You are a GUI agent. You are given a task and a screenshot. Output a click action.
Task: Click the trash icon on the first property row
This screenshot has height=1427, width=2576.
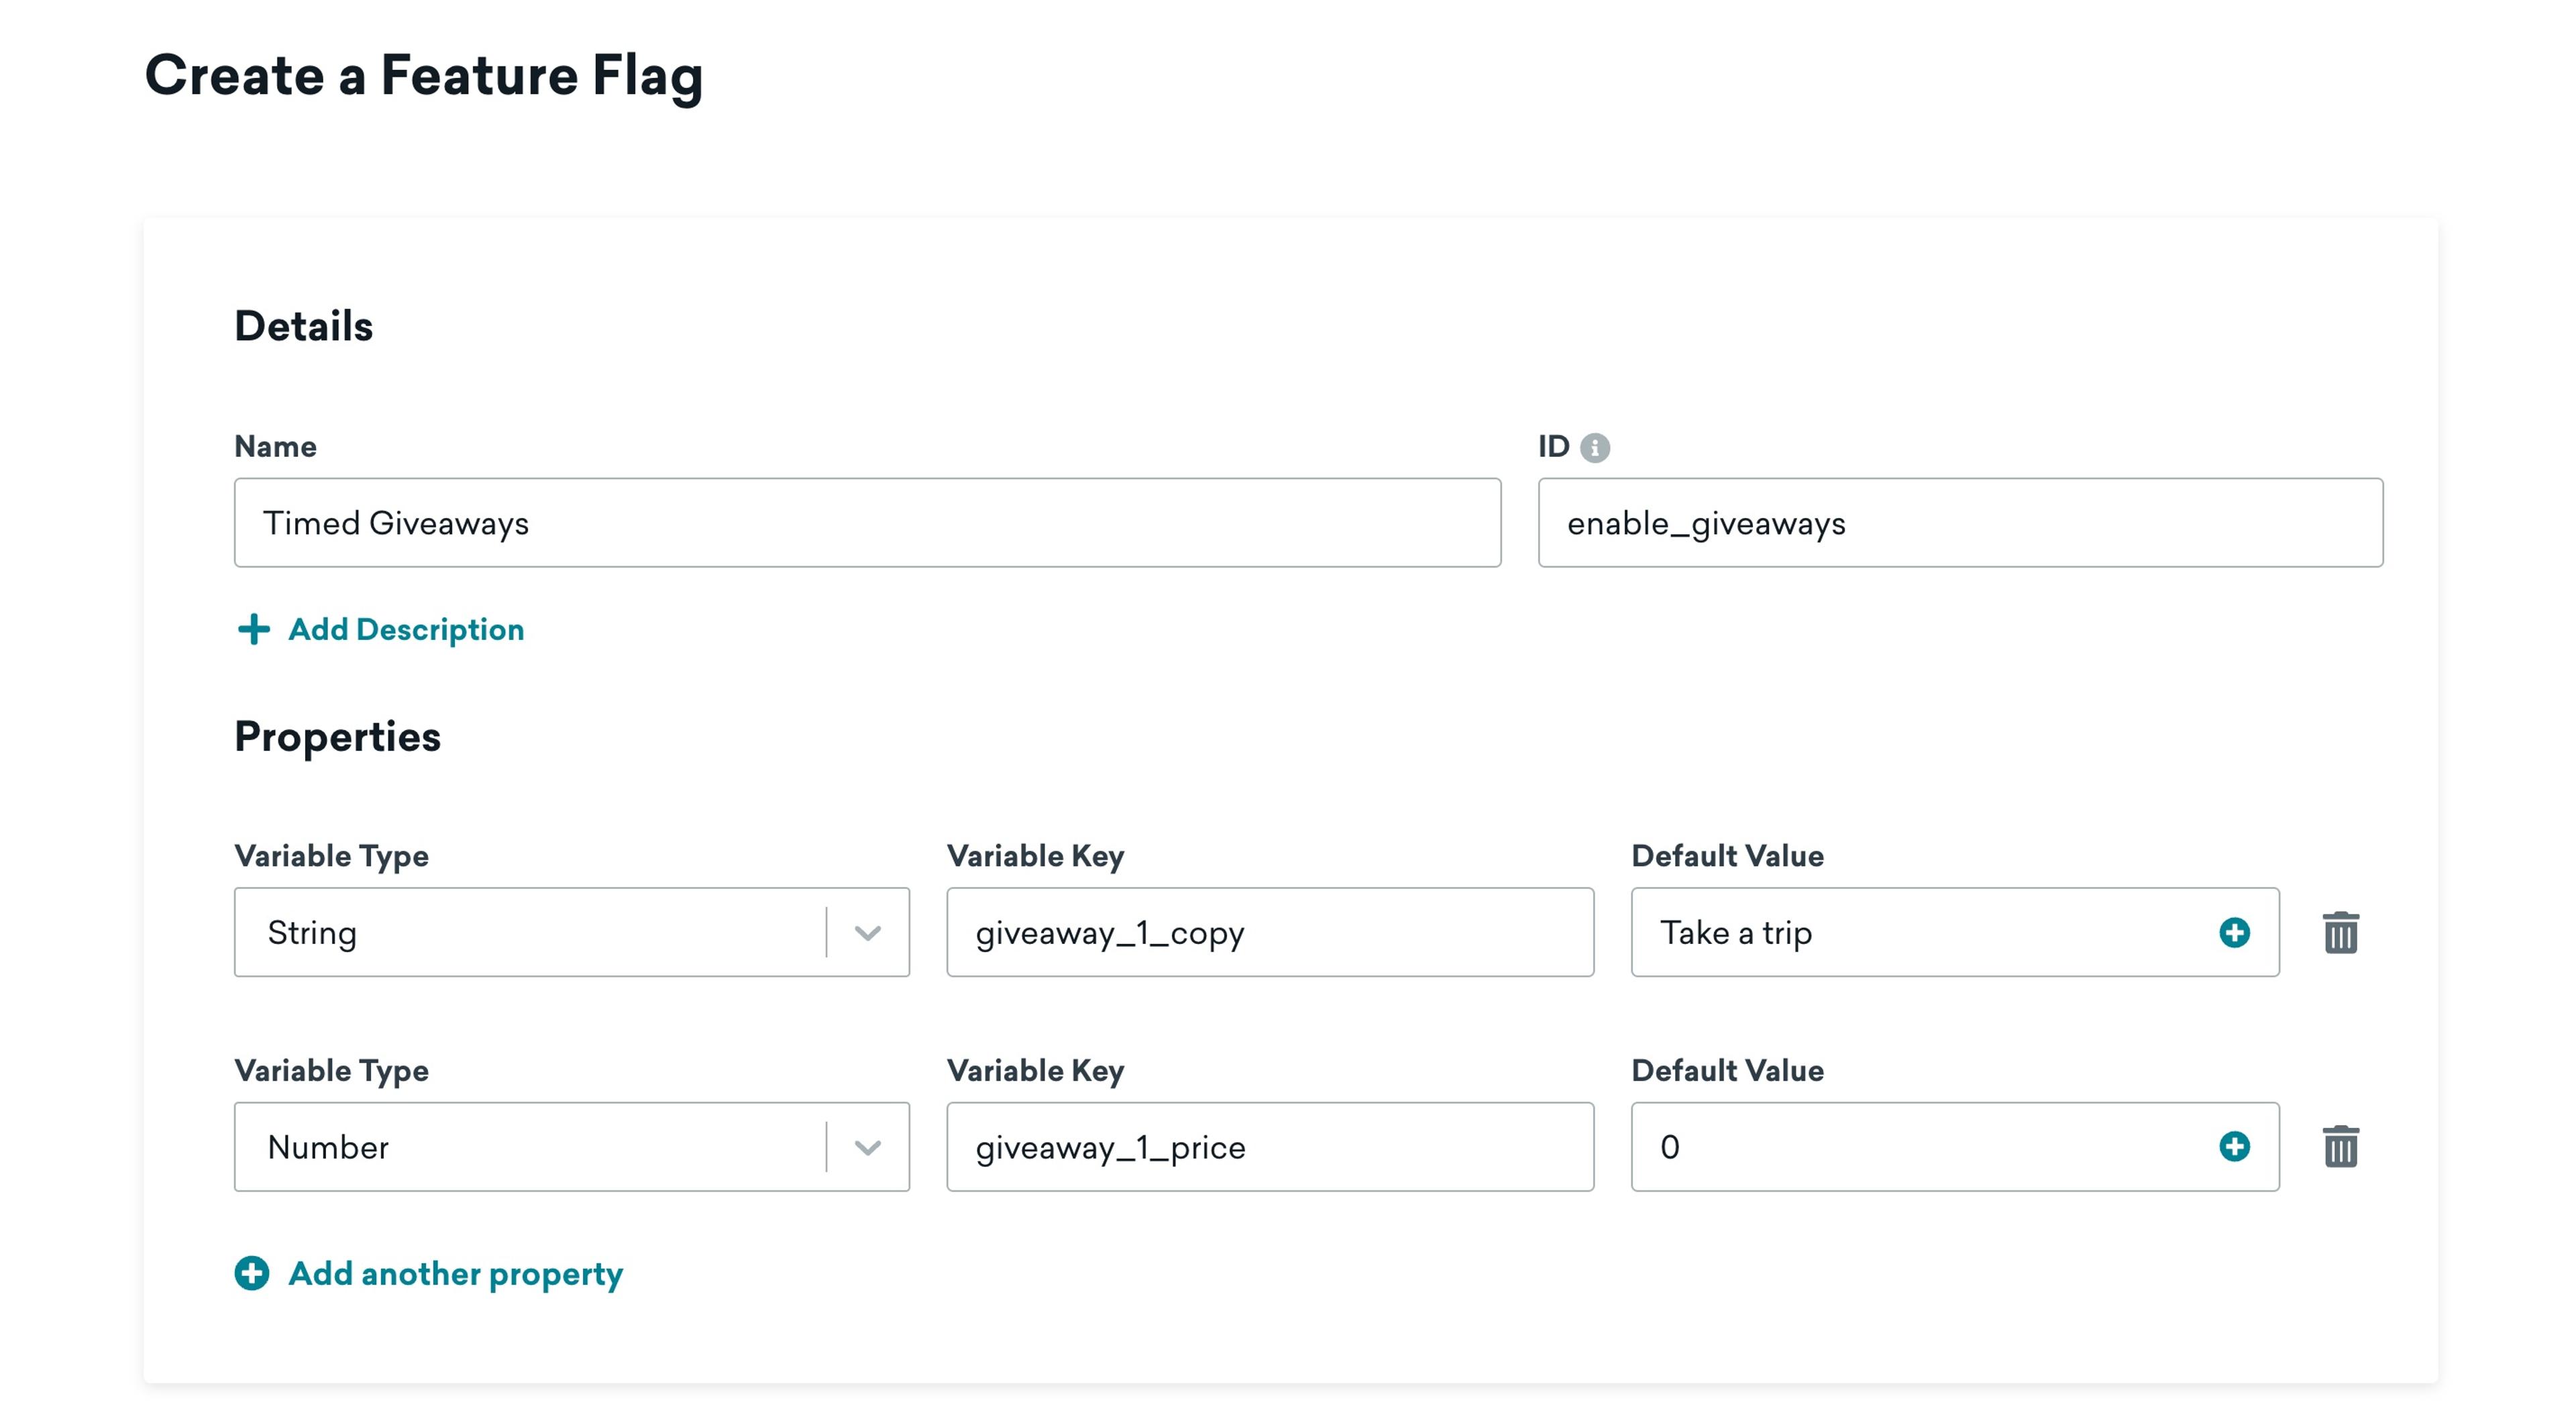pos(2339,931)
